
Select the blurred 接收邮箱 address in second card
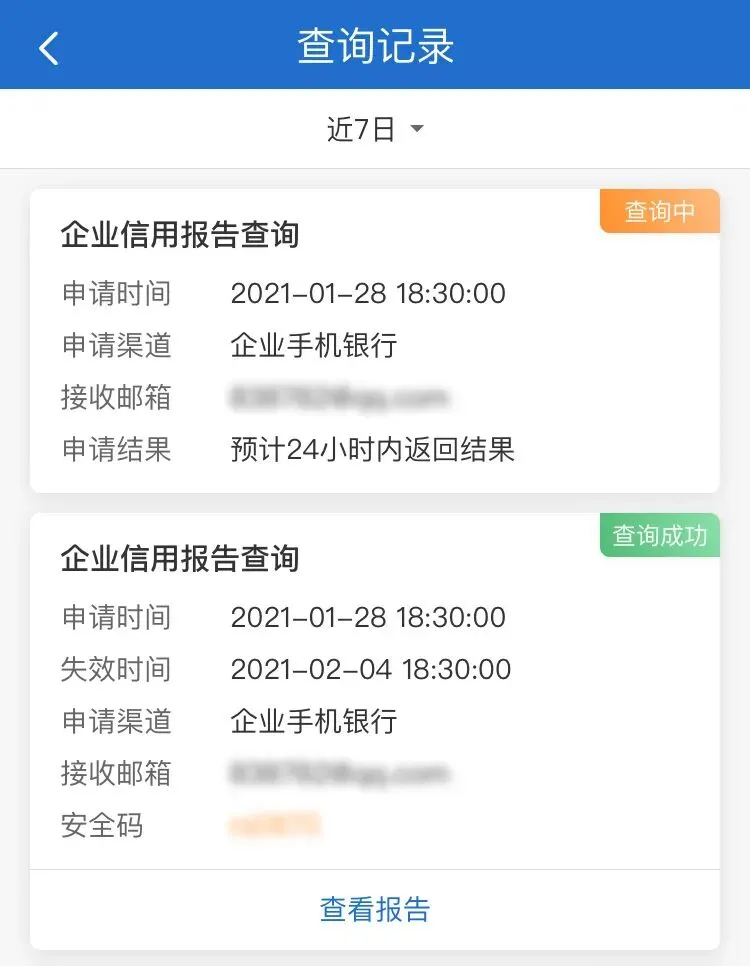[x=340, y=773]
